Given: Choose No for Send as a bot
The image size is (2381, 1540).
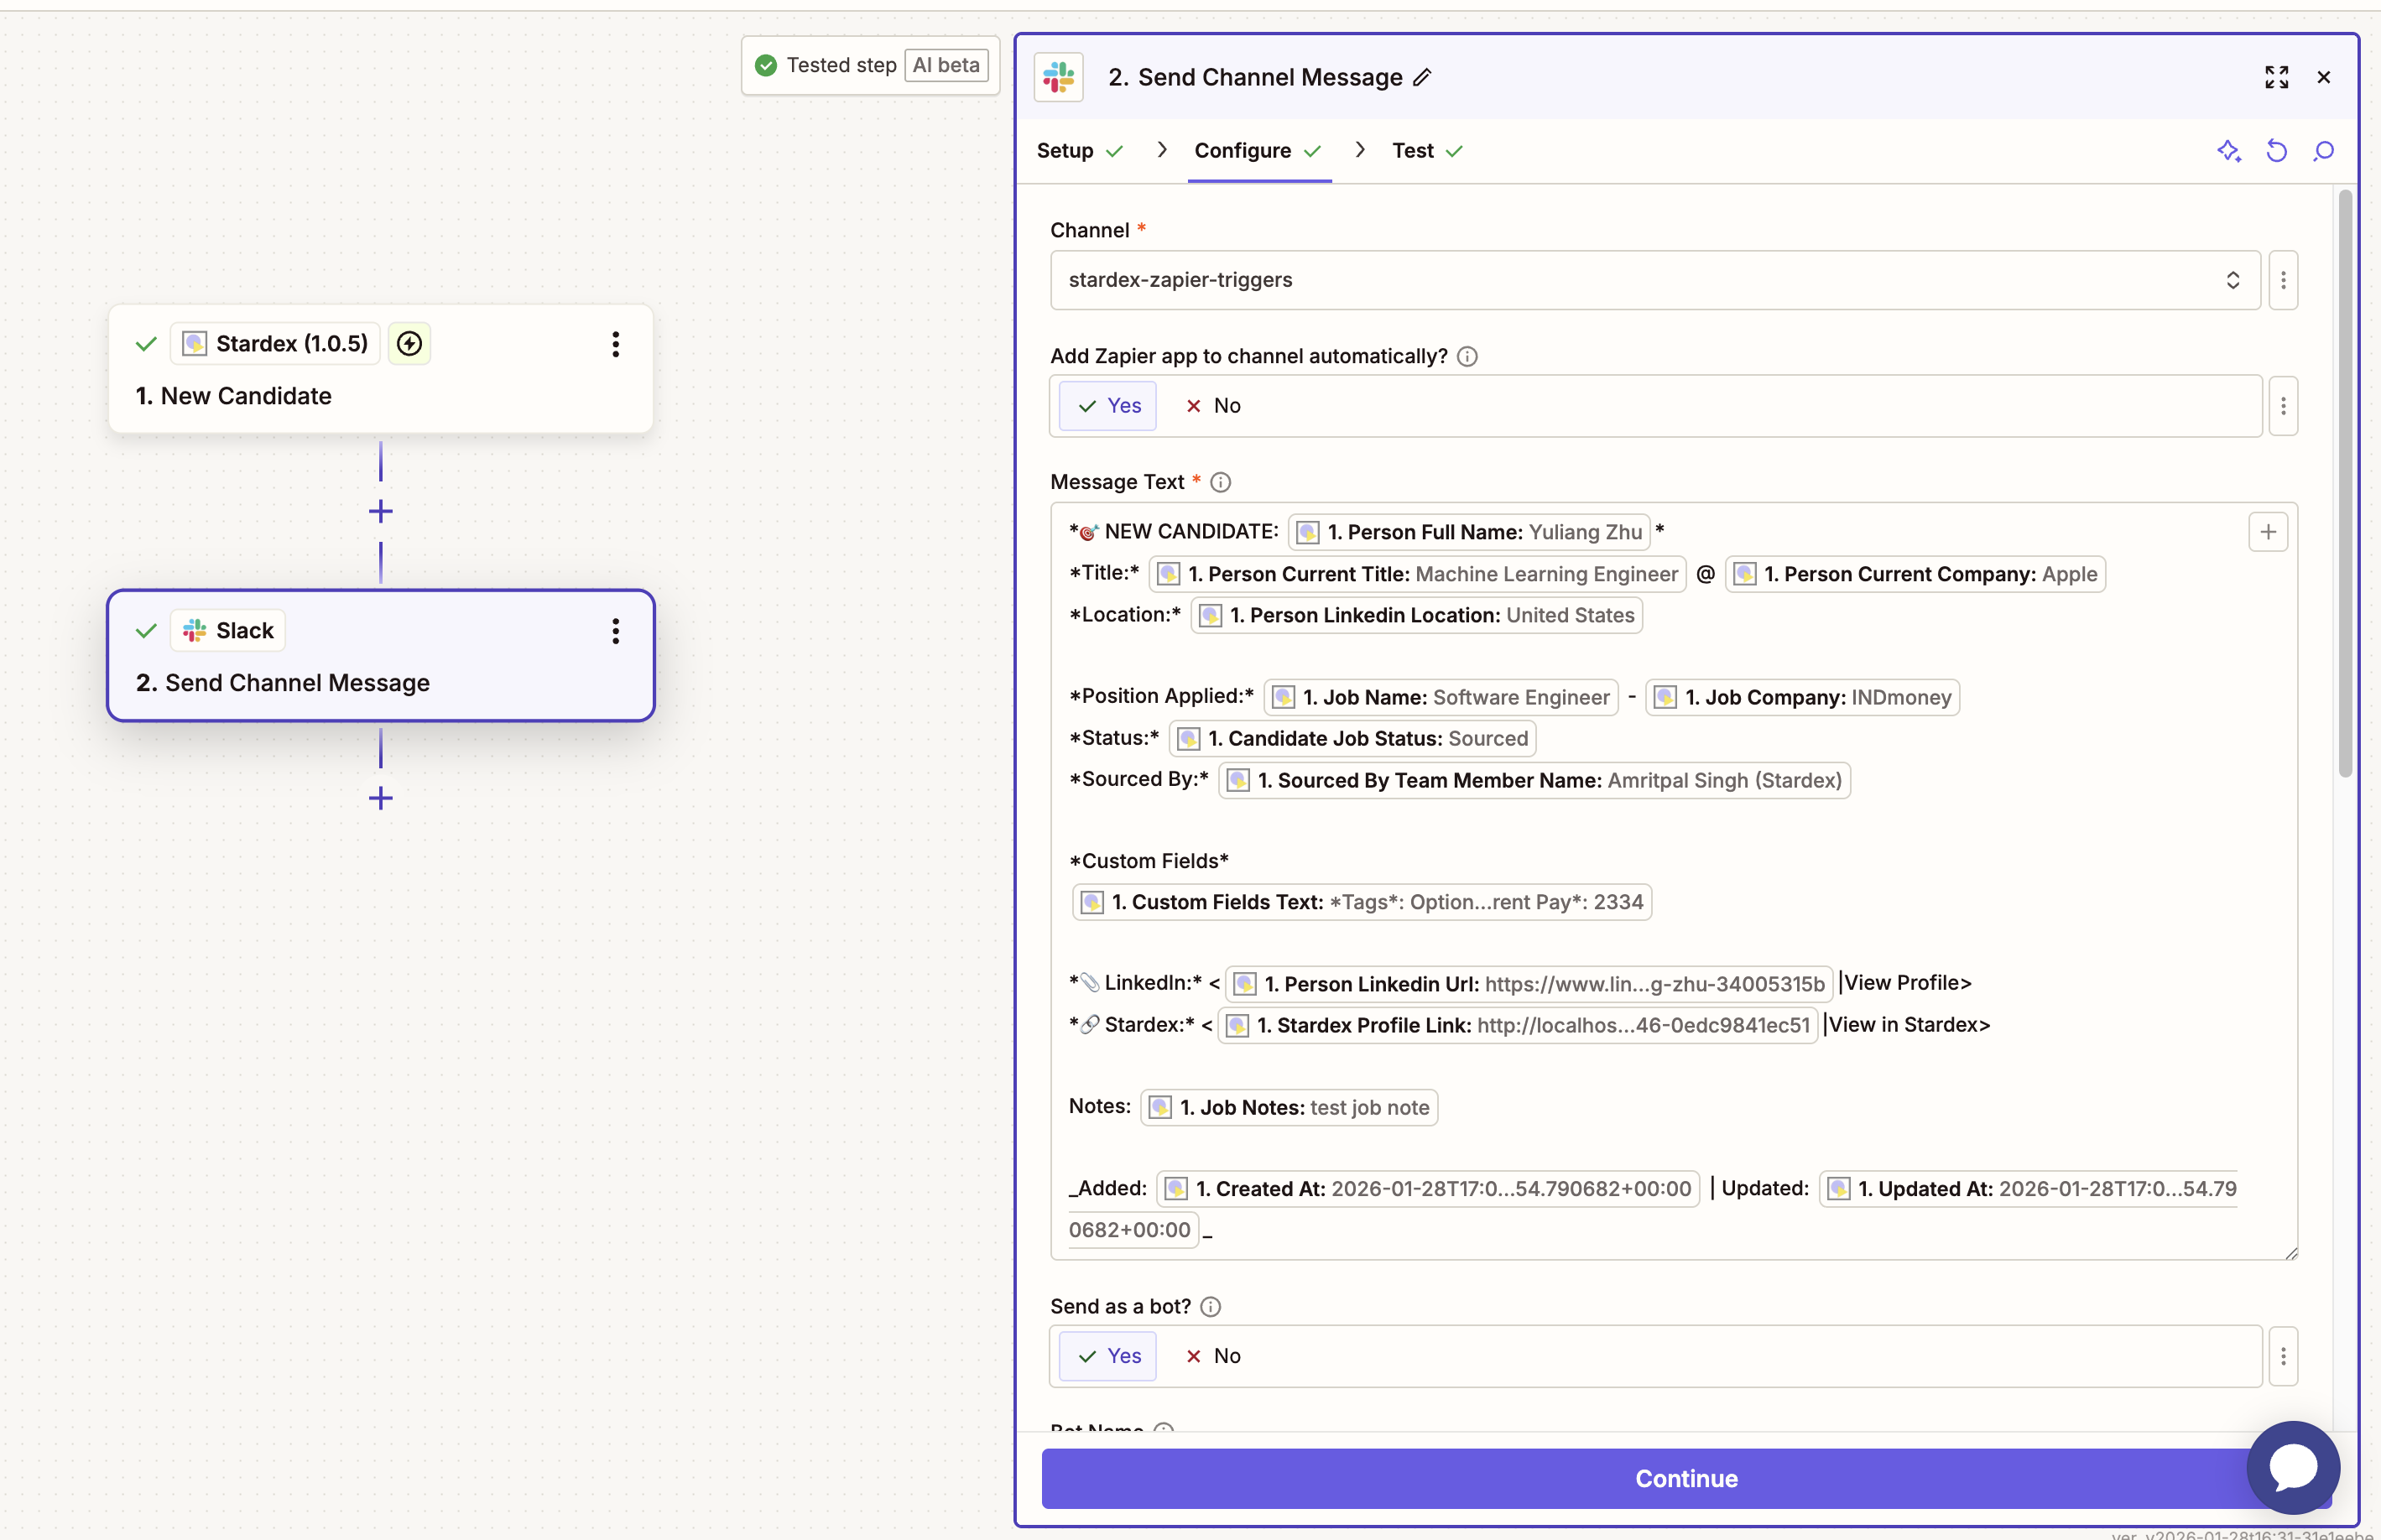Looking at the screenshot, I should click(x=1213, y=1356).
